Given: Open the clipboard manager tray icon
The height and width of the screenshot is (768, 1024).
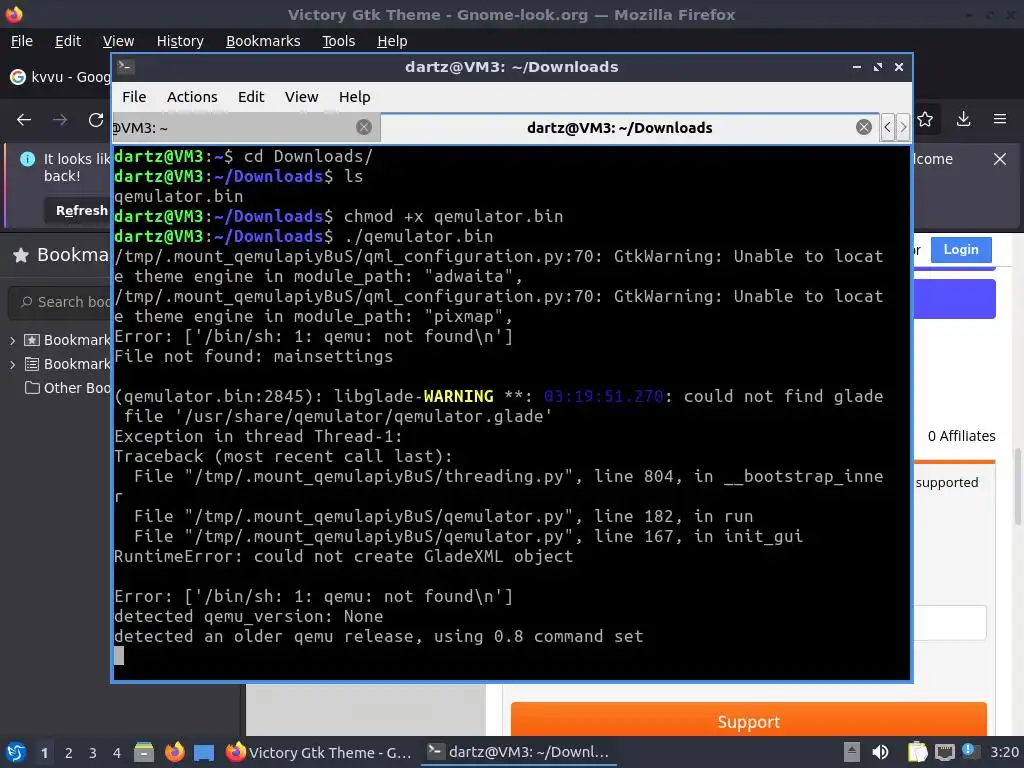Looking at the screenshot, I should click(917, 752).
